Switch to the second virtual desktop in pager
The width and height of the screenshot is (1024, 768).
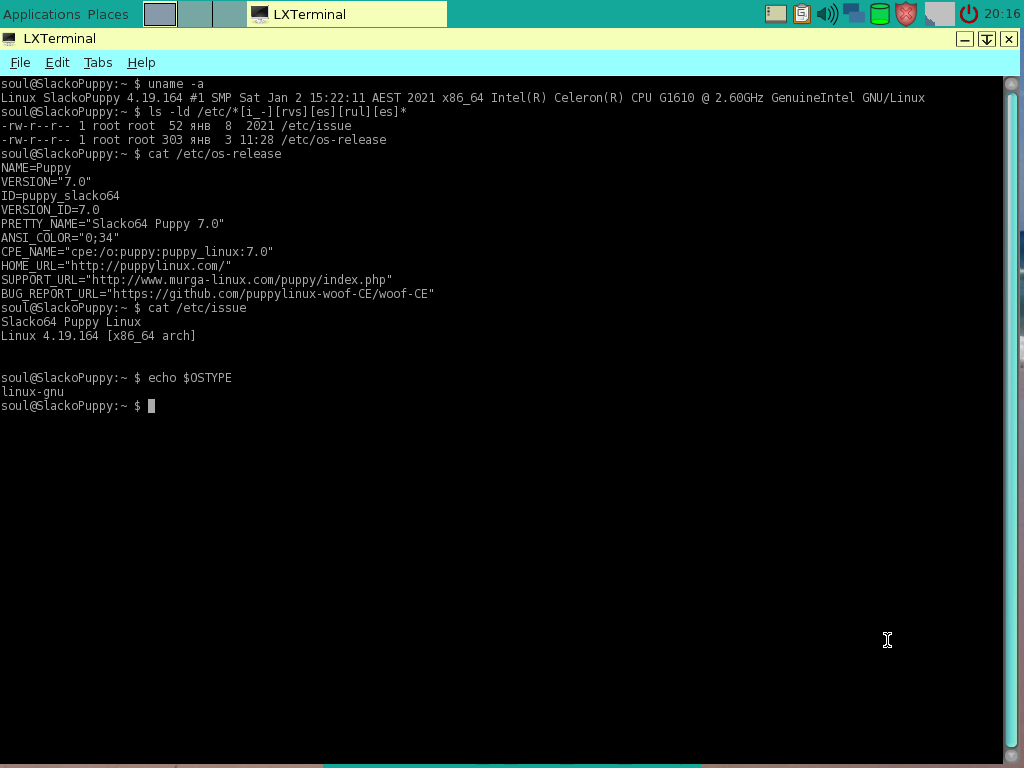[x=195, y=14]
